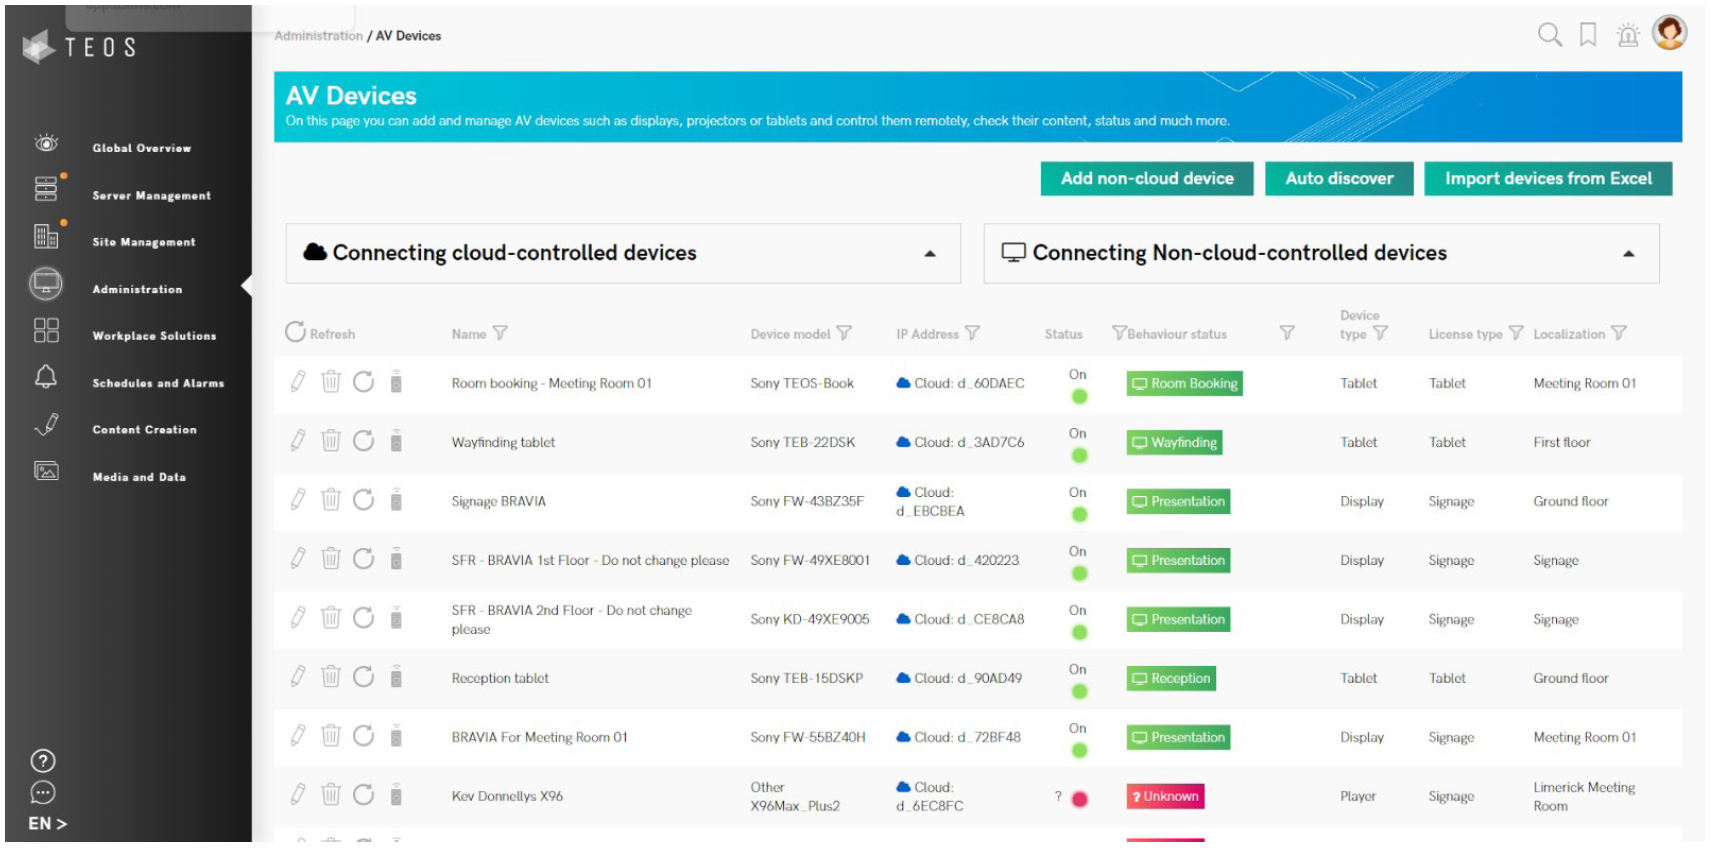Click the red Unknown status badge

(x=1165, y=796)
